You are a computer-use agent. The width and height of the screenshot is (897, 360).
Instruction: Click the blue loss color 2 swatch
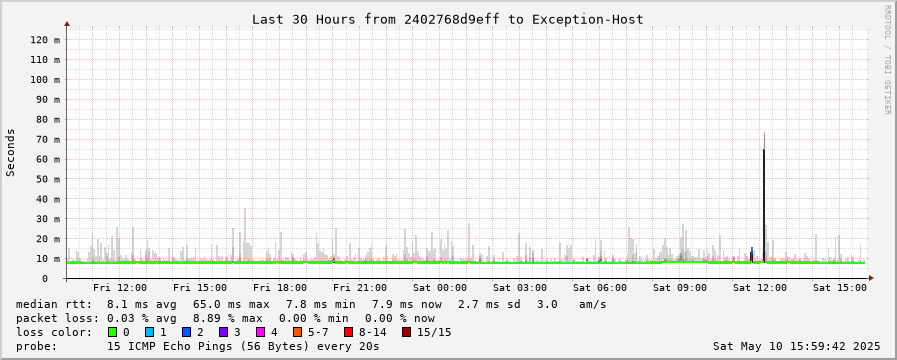186,332
